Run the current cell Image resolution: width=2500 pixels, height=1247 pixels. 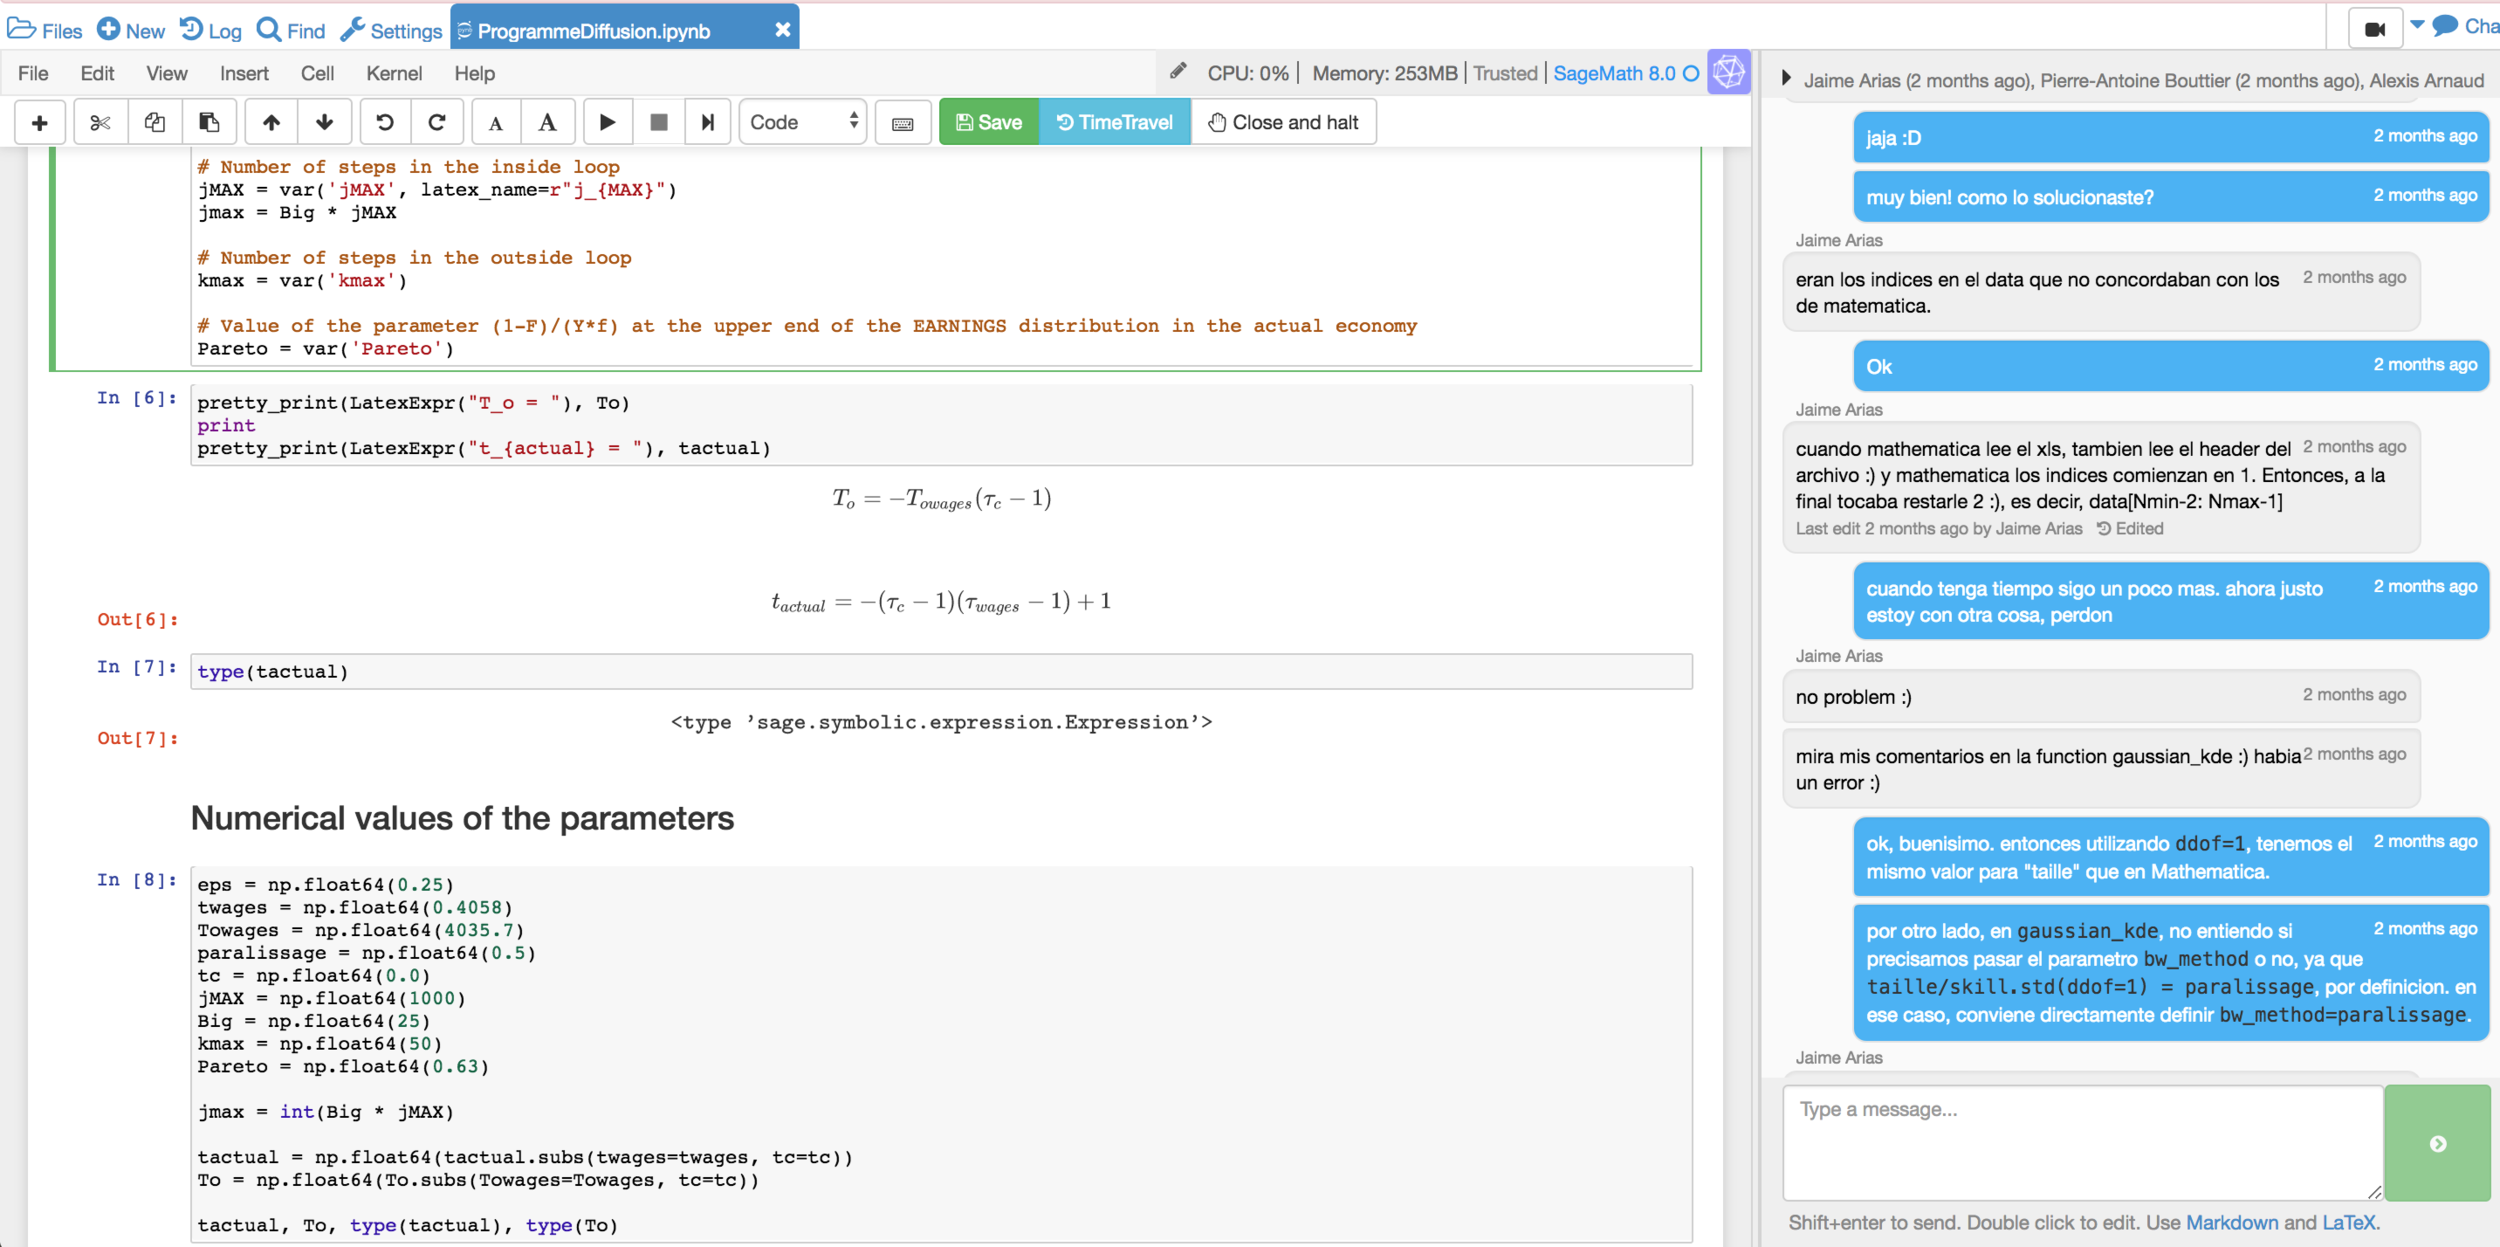click(x=607, y=122)
